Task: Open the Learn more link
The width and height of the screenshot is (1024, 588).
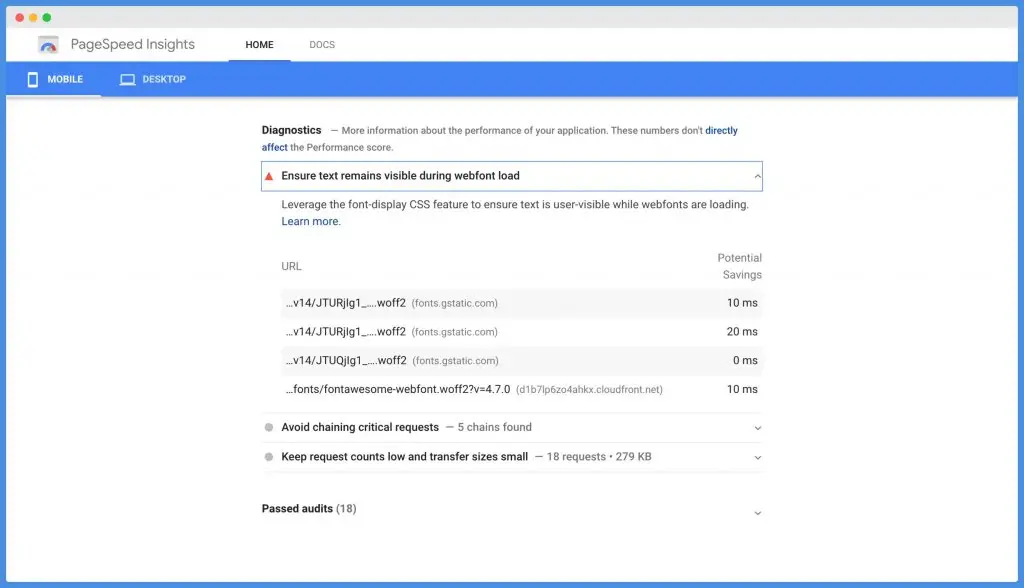Action: click(x=310, y=221)
